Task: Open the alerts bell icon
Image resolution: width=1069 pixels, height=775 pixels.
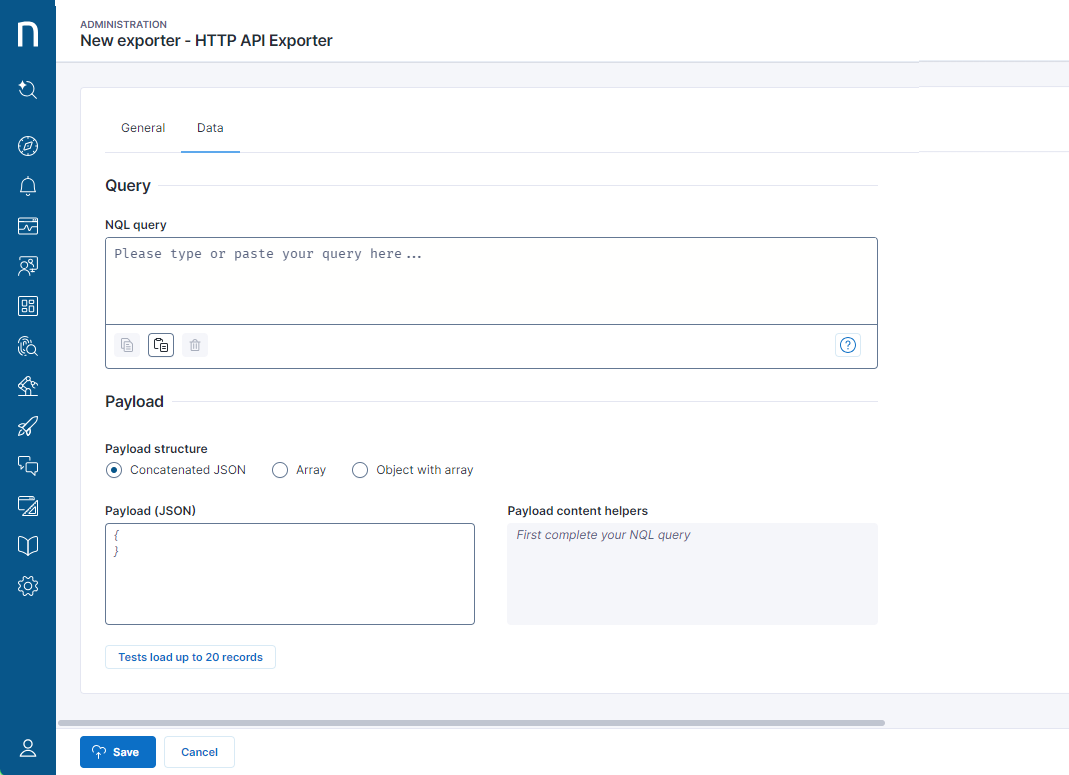Action: tap(28, 186)
